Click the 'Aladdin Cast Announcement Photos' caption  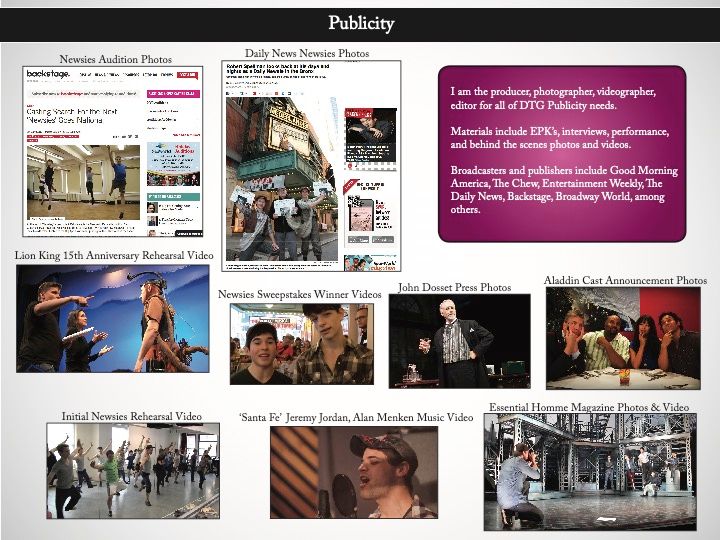[x=625, y=280]
